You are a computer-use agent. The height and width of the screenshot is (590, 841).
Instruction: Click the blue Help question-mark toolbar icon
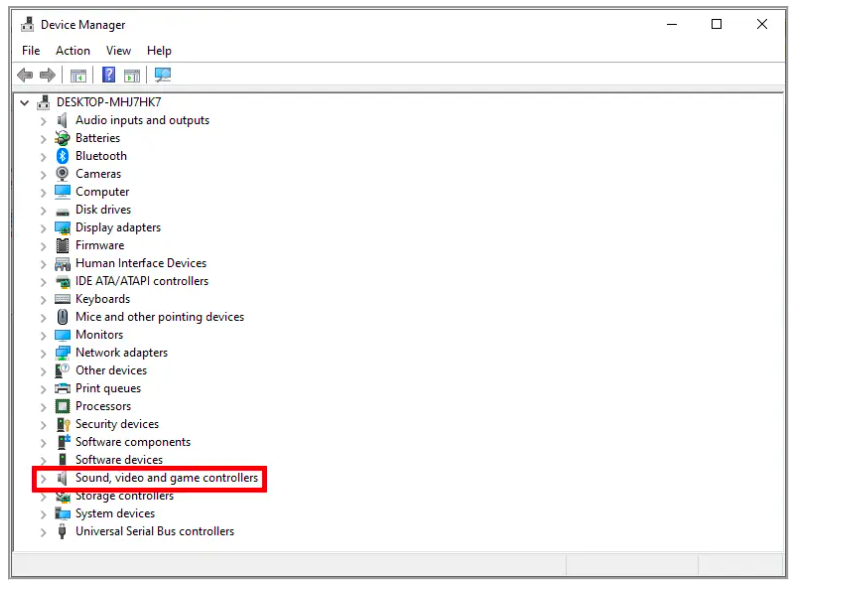pos(108,75)
